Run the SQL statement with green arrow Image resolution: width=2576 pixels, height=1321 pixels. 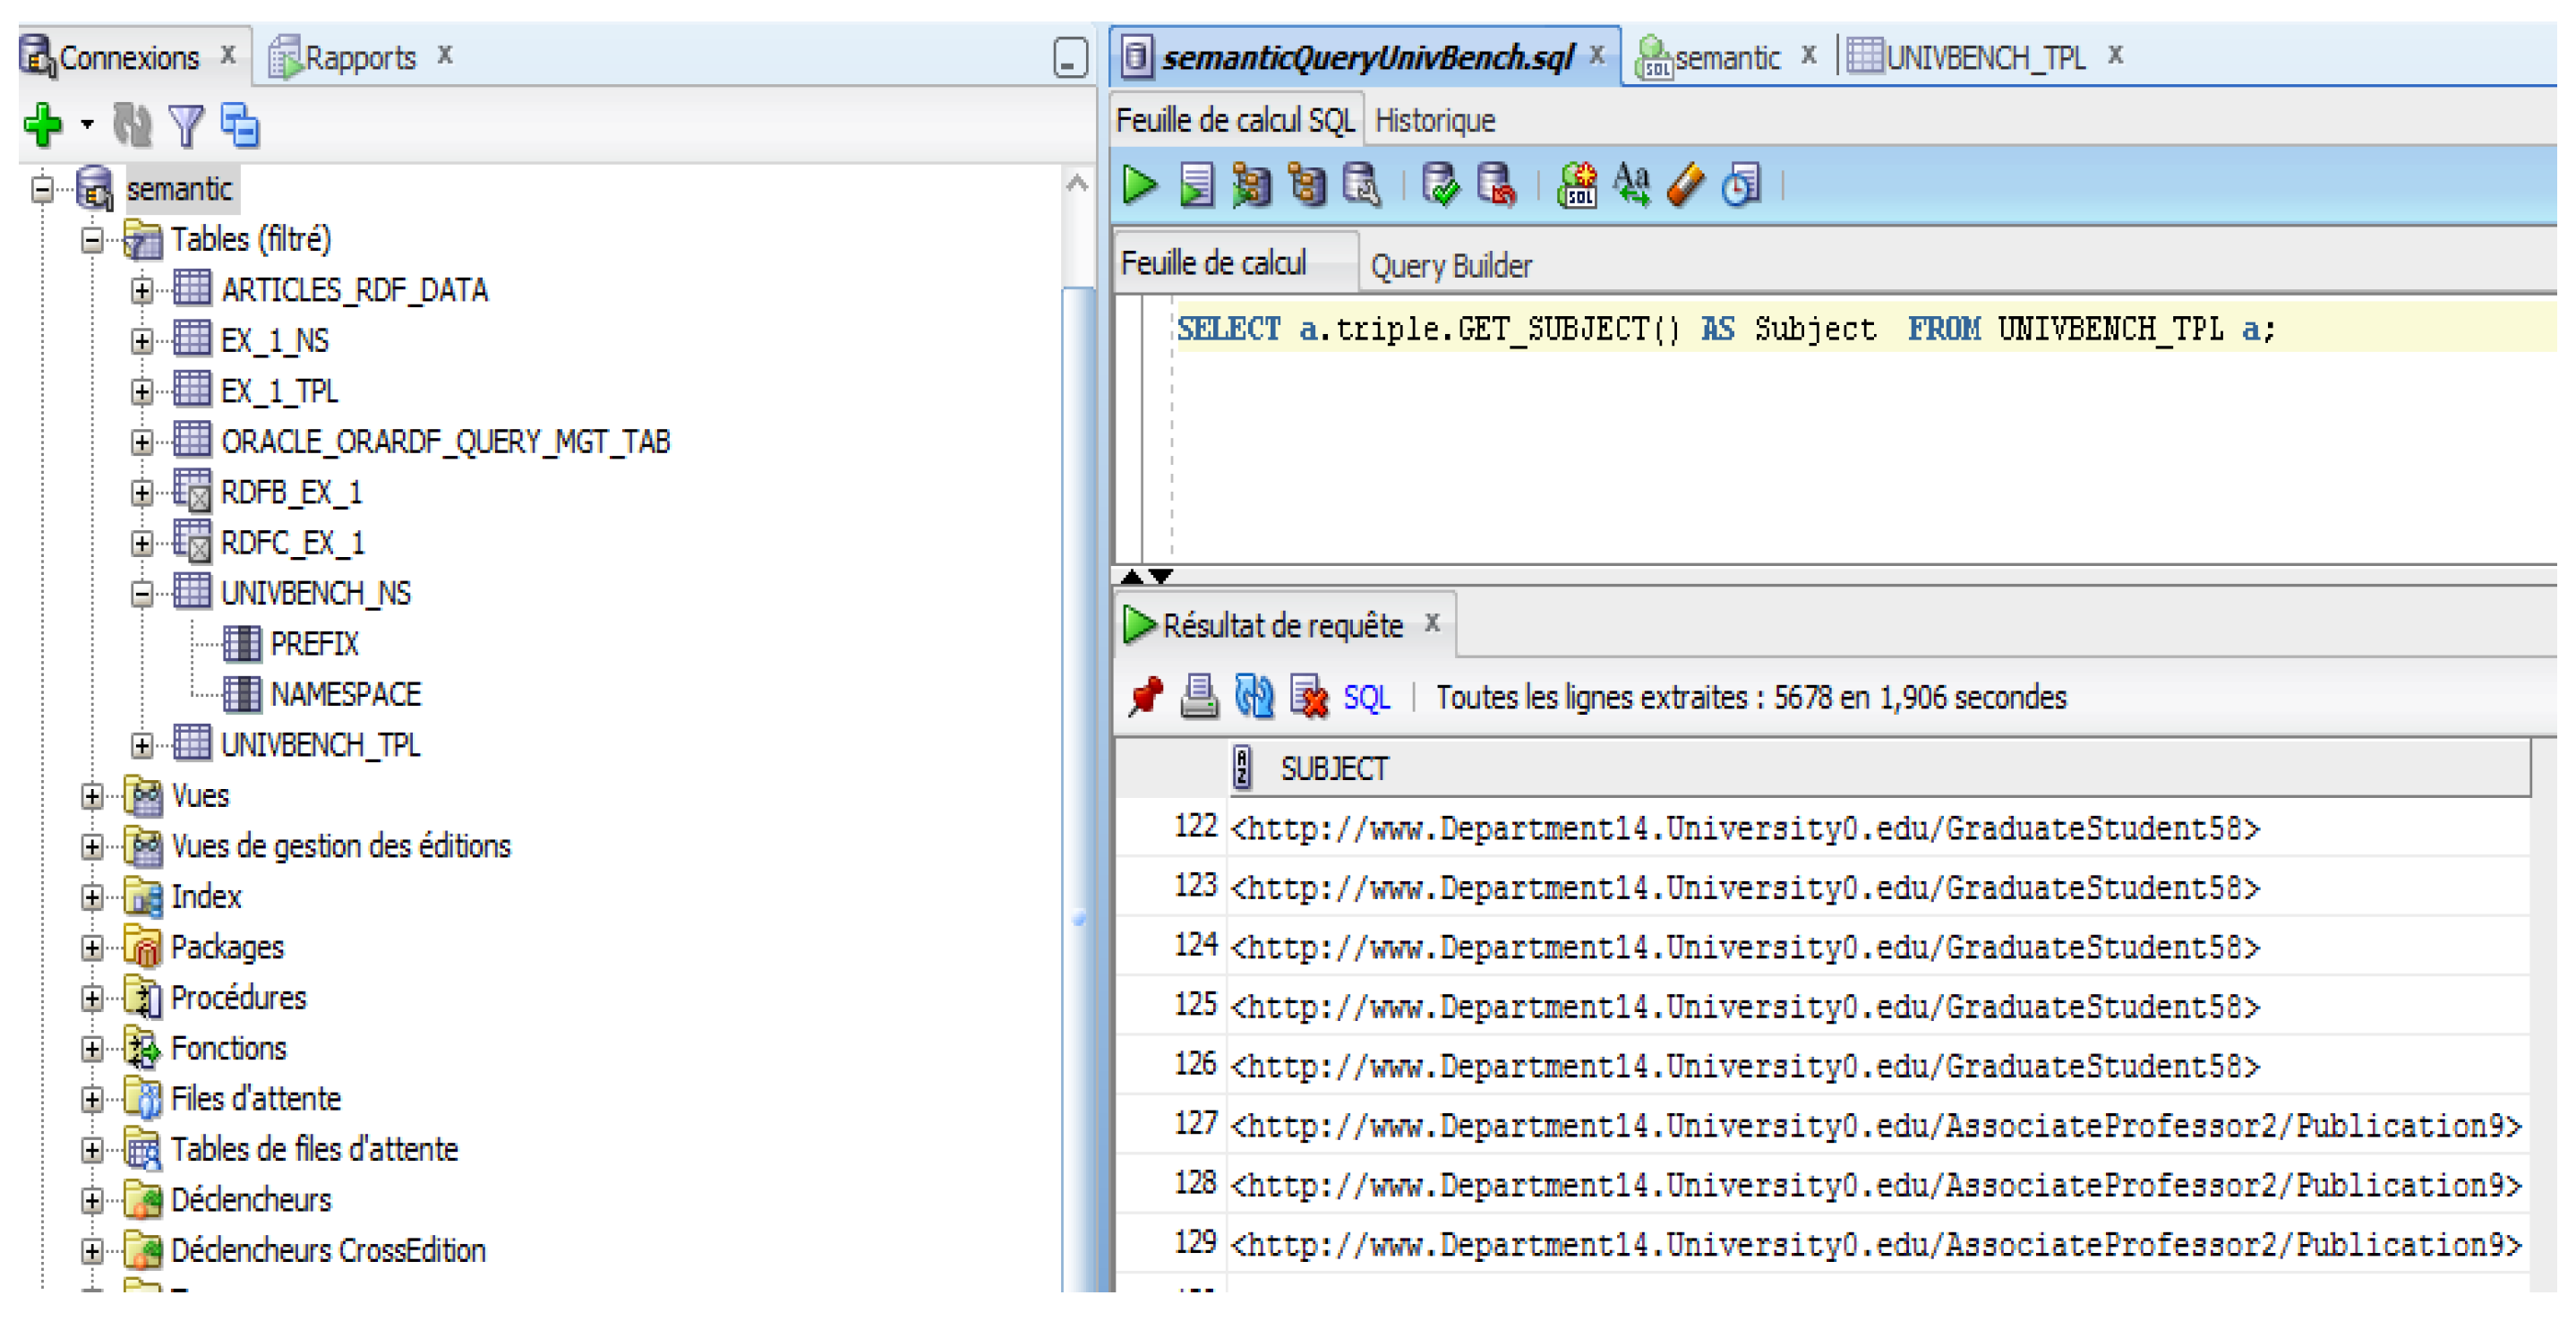point(1139,185)
